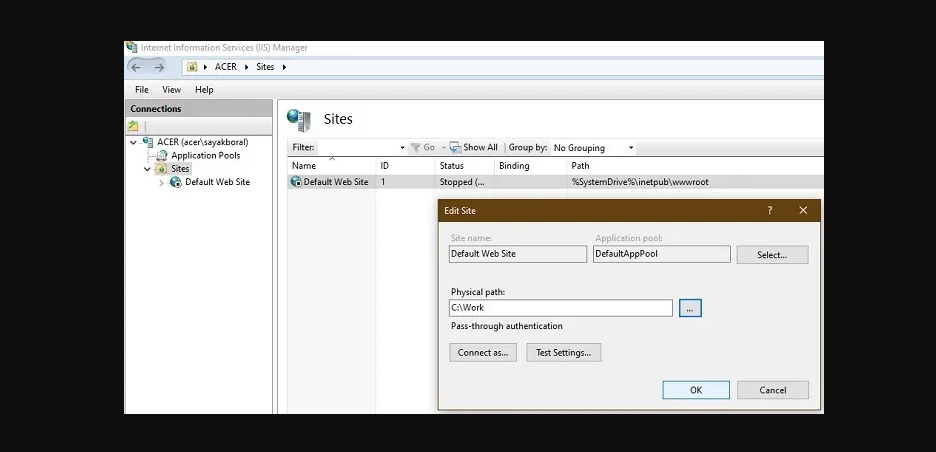Open the View menu
The height and width of the screenshot is (452, 936).
[x=171, y=90]
